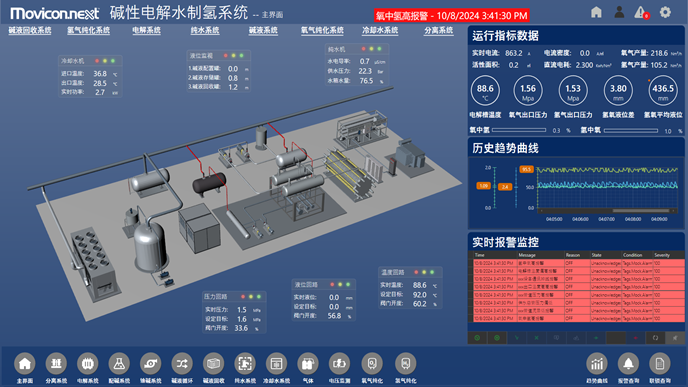The height and width of the screenshot is (387, 688).
Task: Open the 配碱系统 flask icon
Action: click(x=119, y=364)
